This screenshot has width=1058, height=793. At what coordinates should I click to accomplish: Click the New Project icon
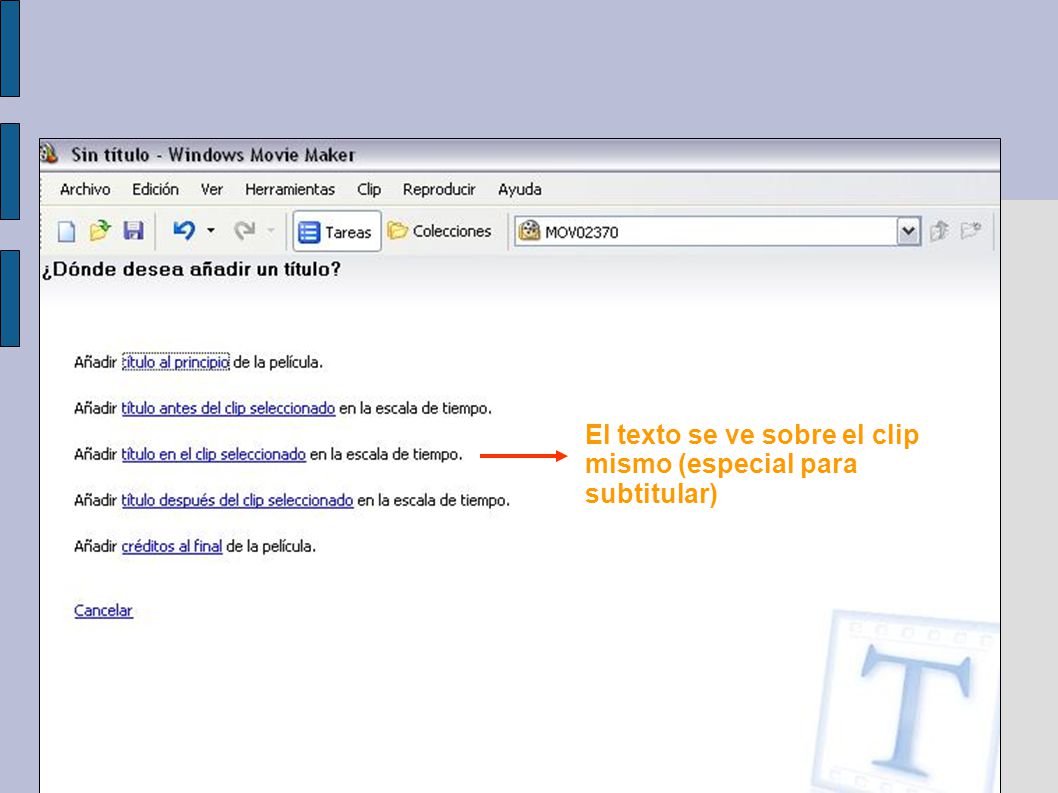point(66,231)
